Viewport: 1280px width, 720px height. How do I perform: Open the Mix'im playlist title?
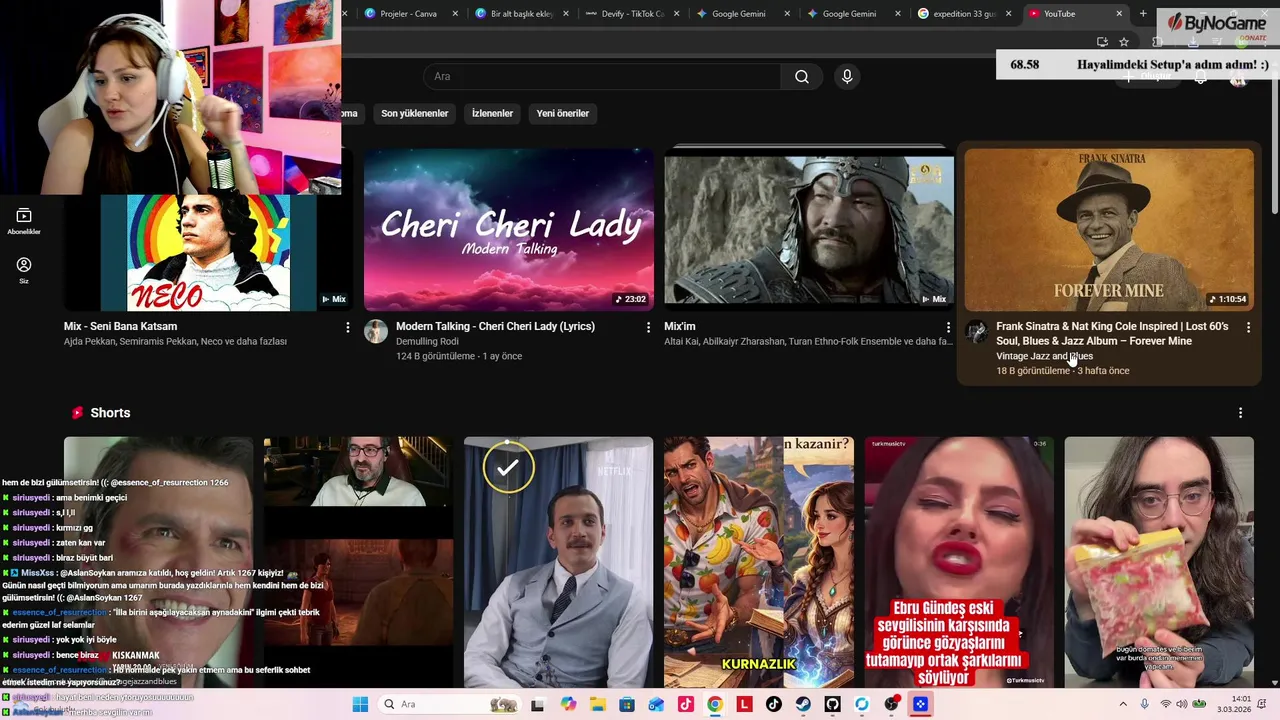tap(680, 327)
